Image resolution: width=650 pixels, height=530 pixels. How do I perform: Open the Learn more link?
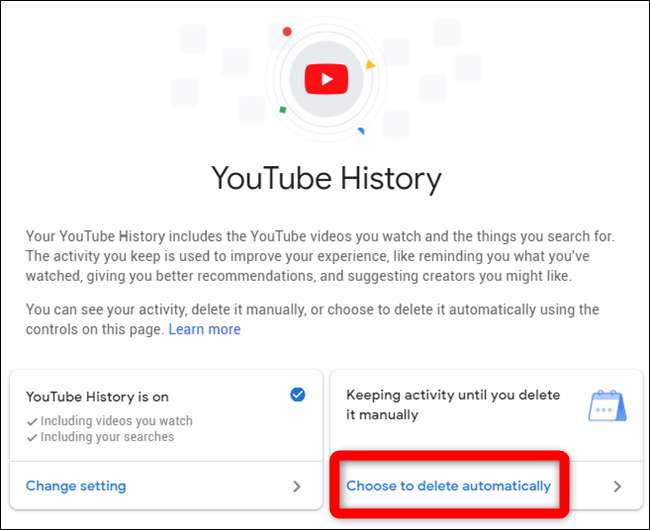(x=204, y=329)
